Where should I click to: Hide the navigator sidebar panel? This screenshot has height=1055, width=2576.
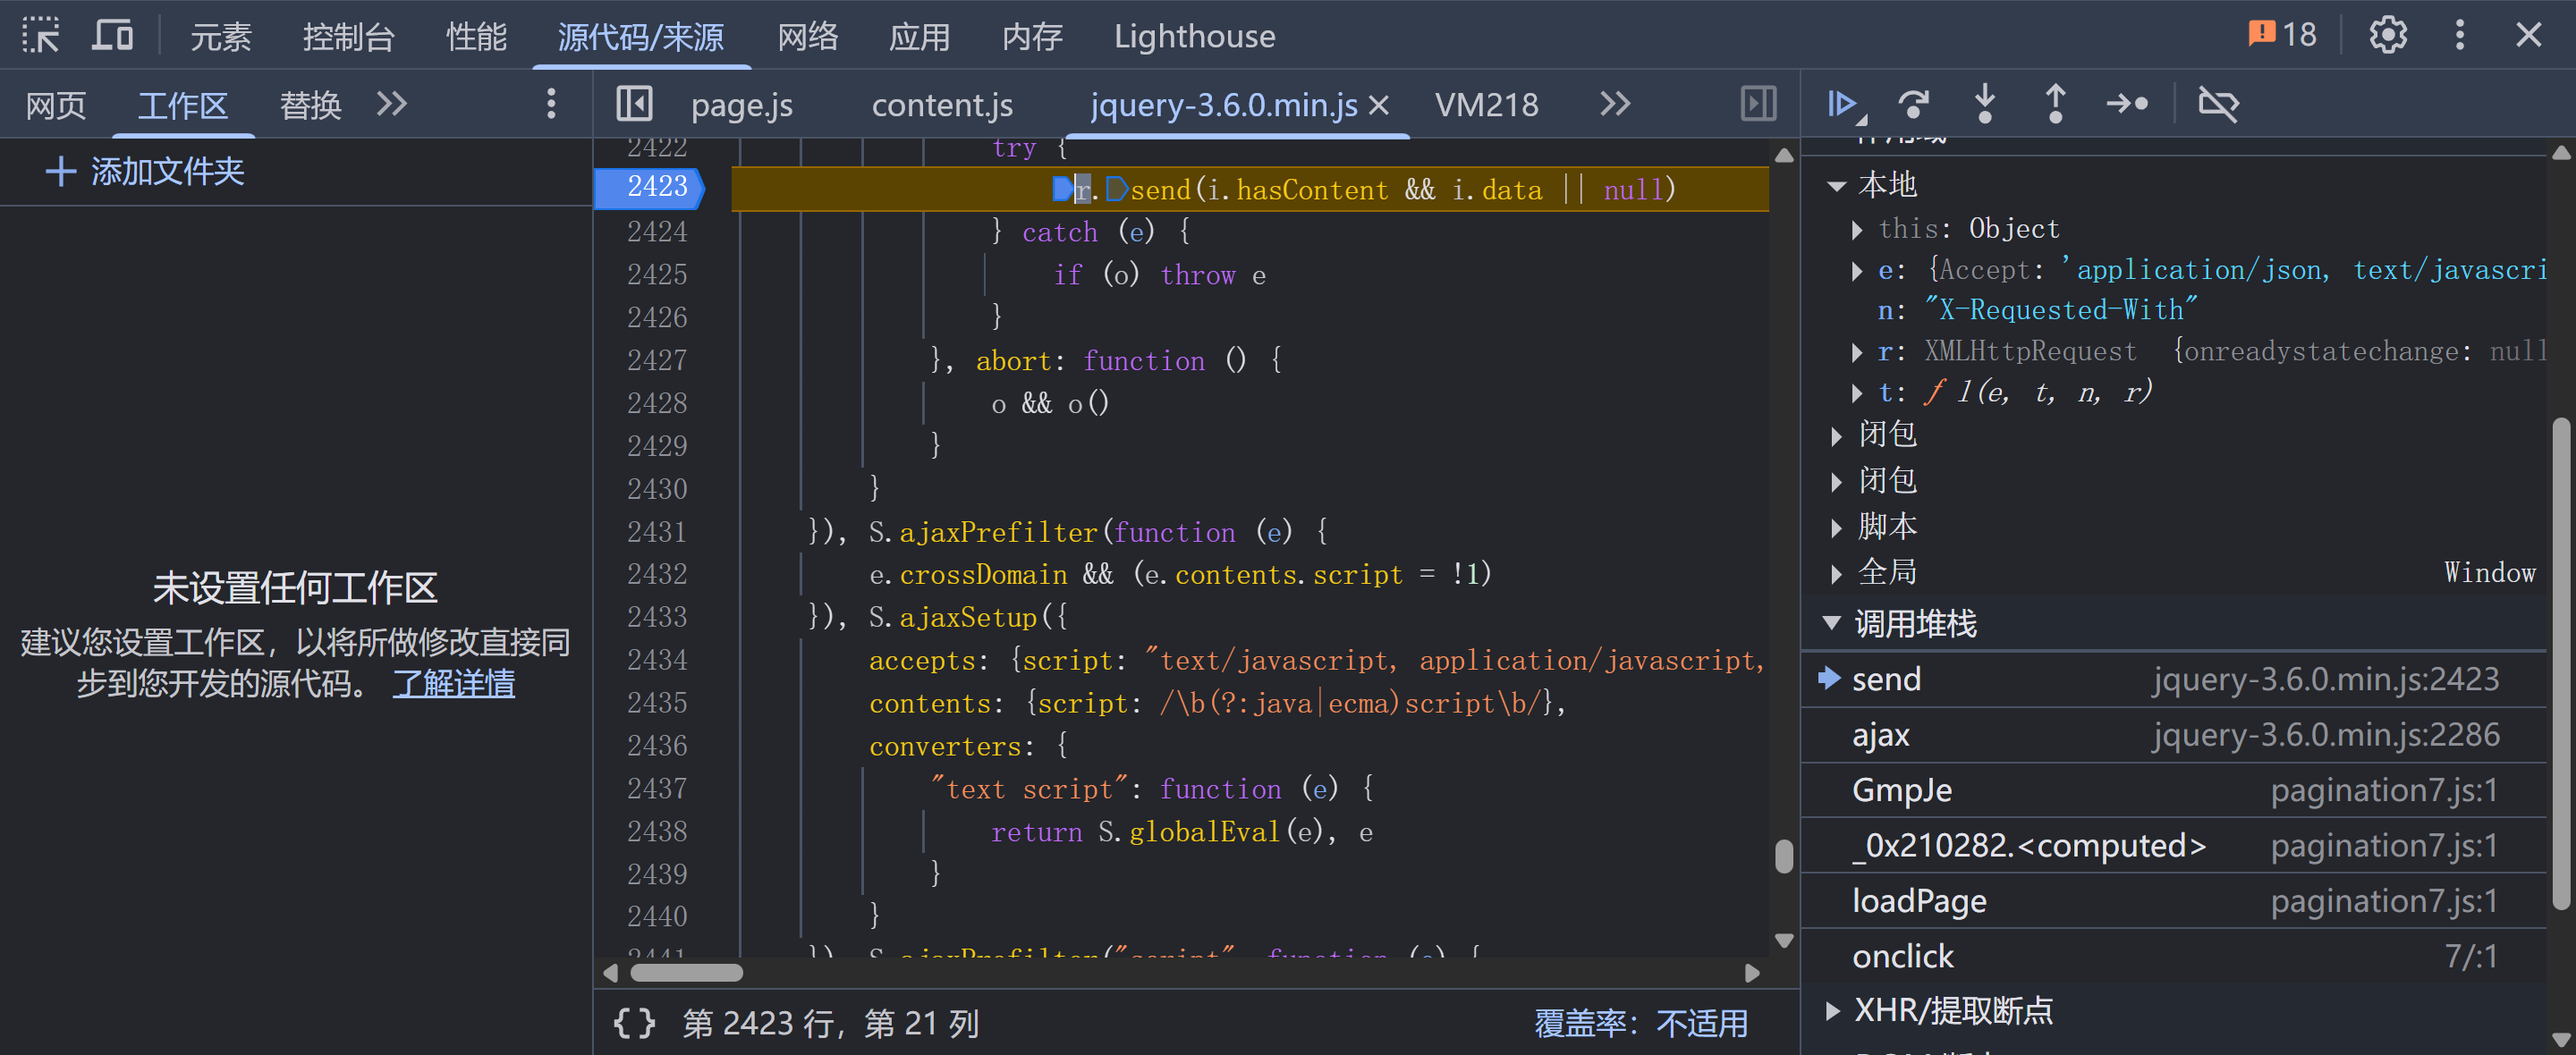[x=634, y=104]
